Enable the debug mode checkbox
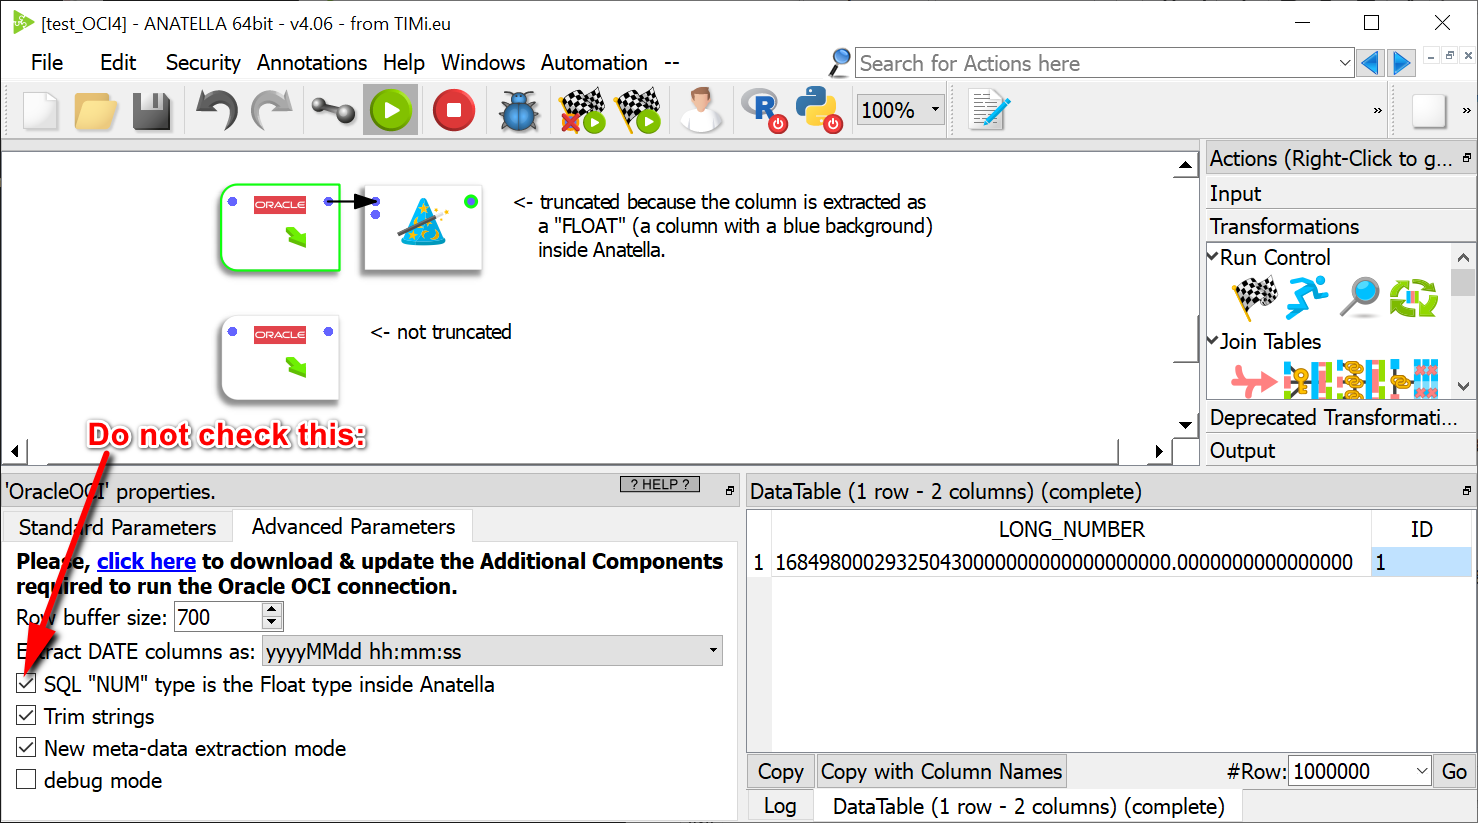 click(x=27, y=780)
